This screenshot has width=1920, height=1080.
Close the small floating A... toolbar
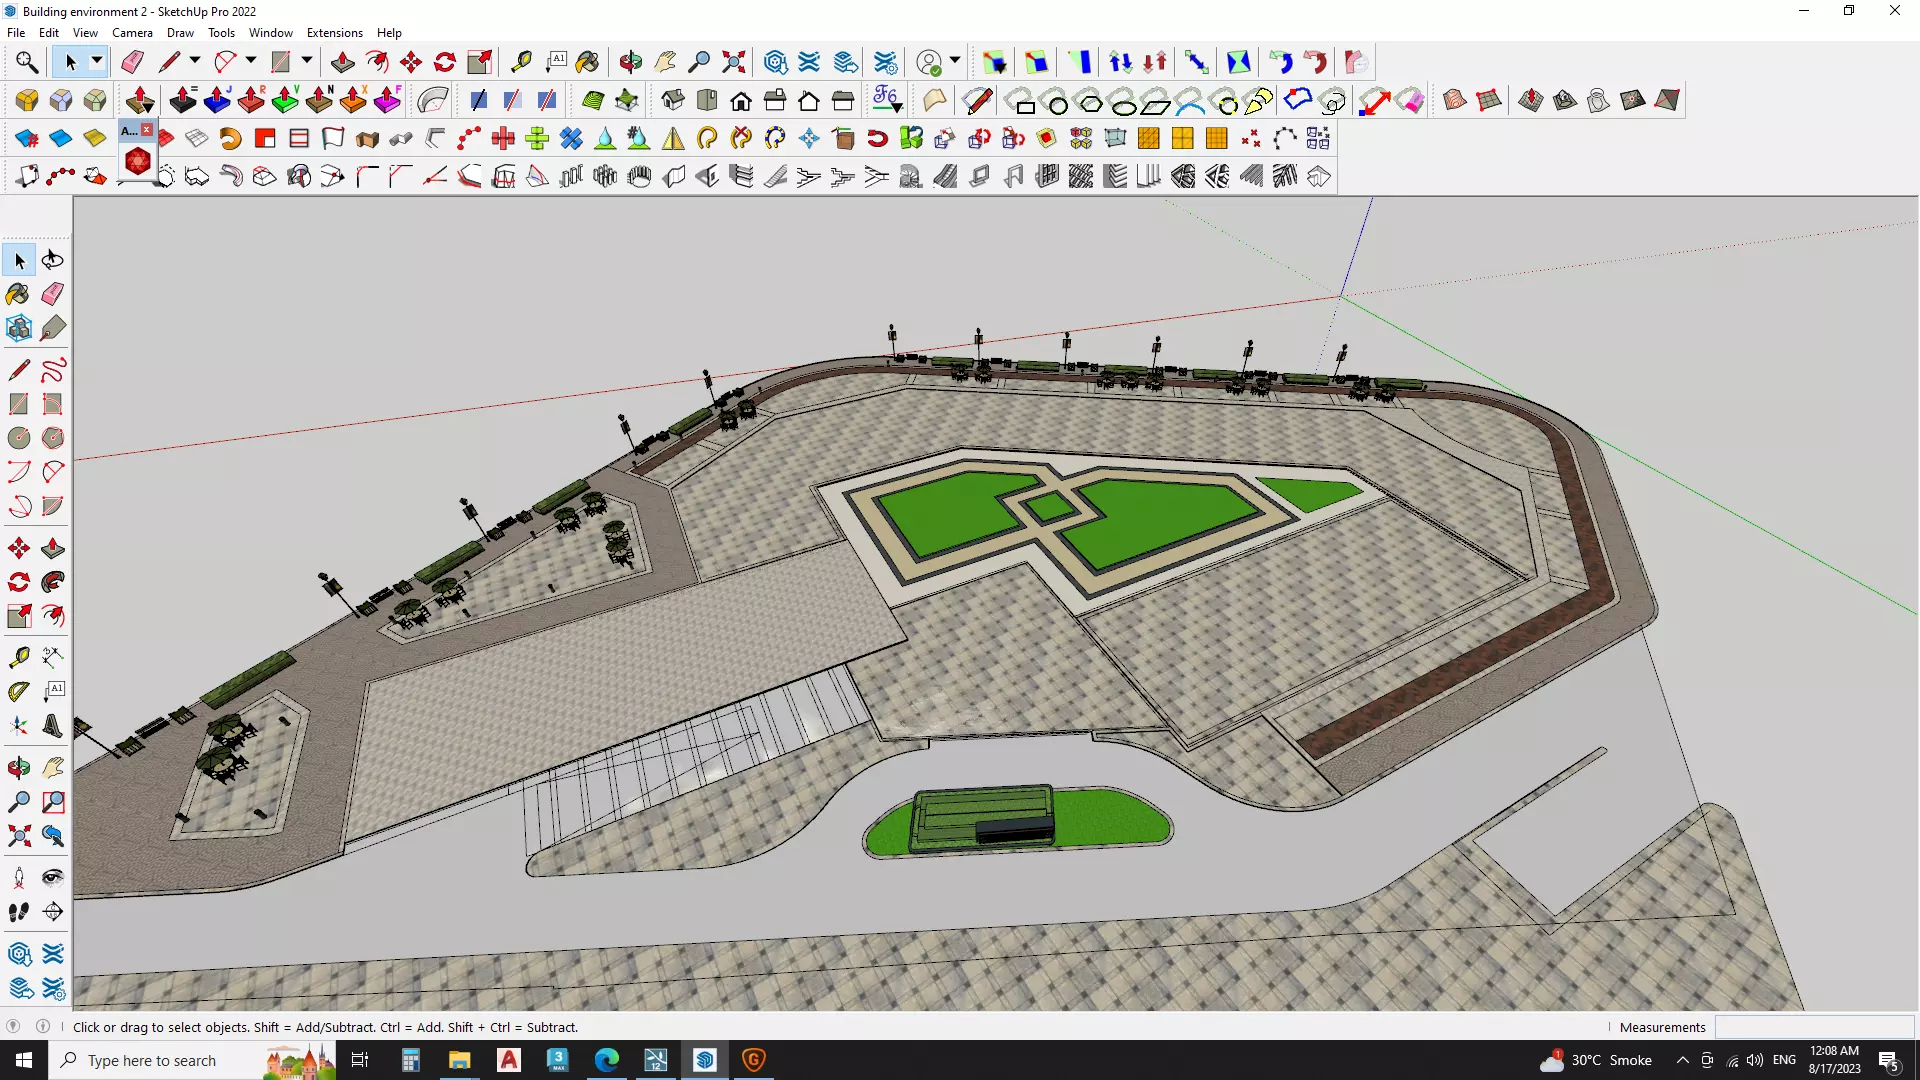coord(147,130)
